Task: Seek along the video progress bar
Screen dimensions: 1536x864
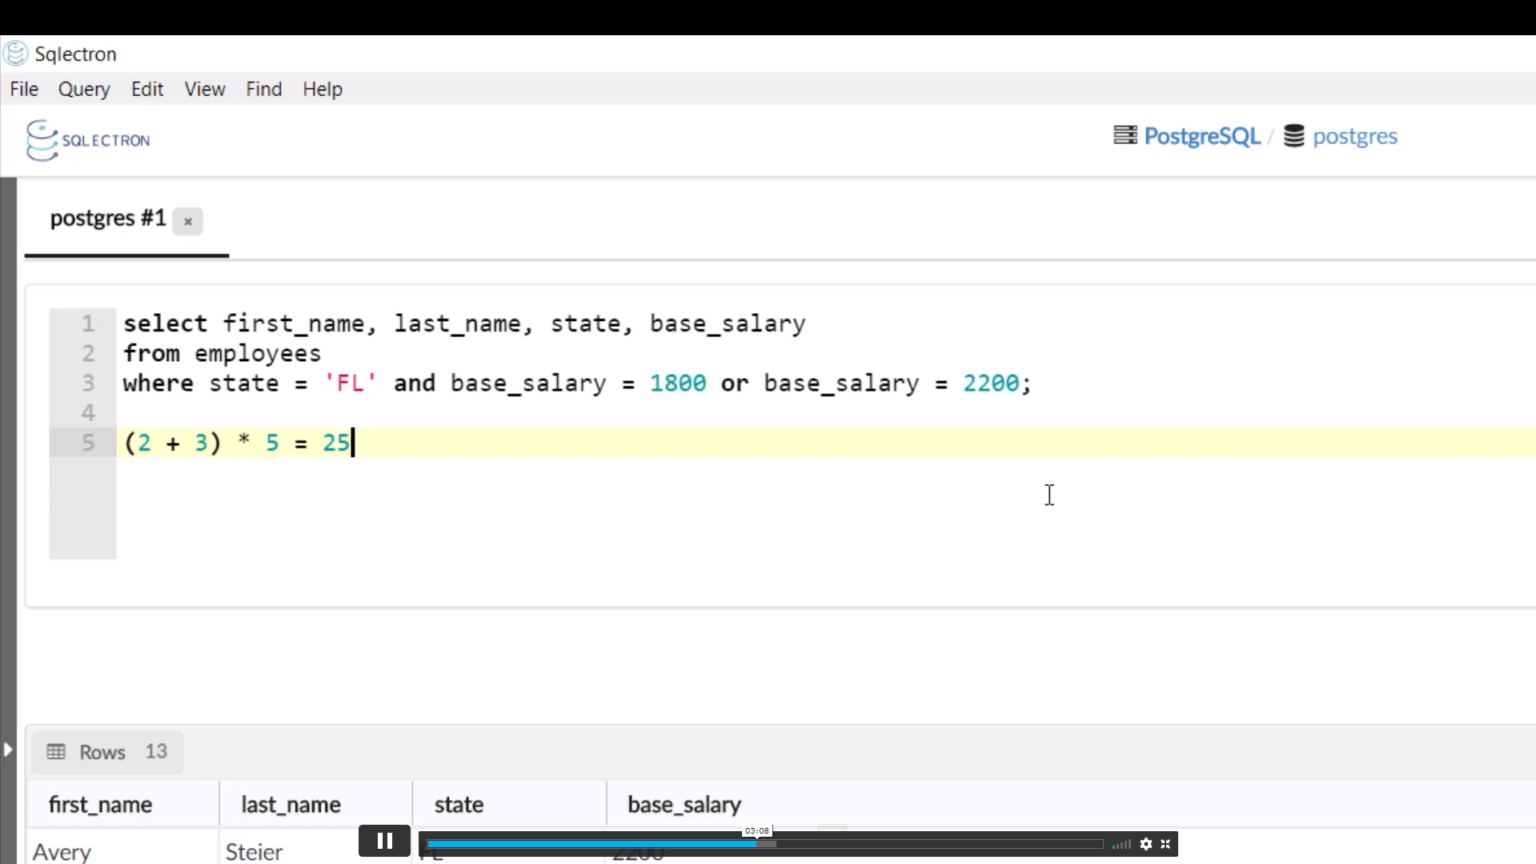Action: point(765,844)
